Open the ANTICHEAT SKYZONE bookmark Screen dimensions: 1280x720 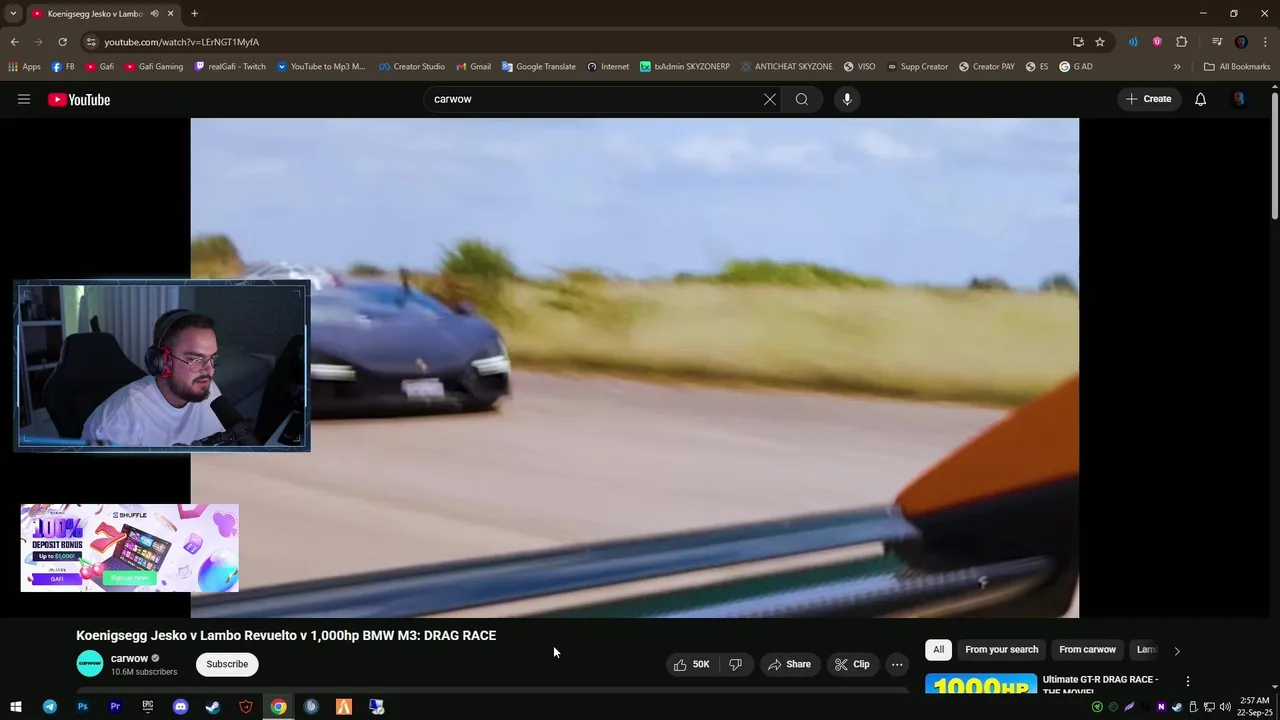[786, 67]
